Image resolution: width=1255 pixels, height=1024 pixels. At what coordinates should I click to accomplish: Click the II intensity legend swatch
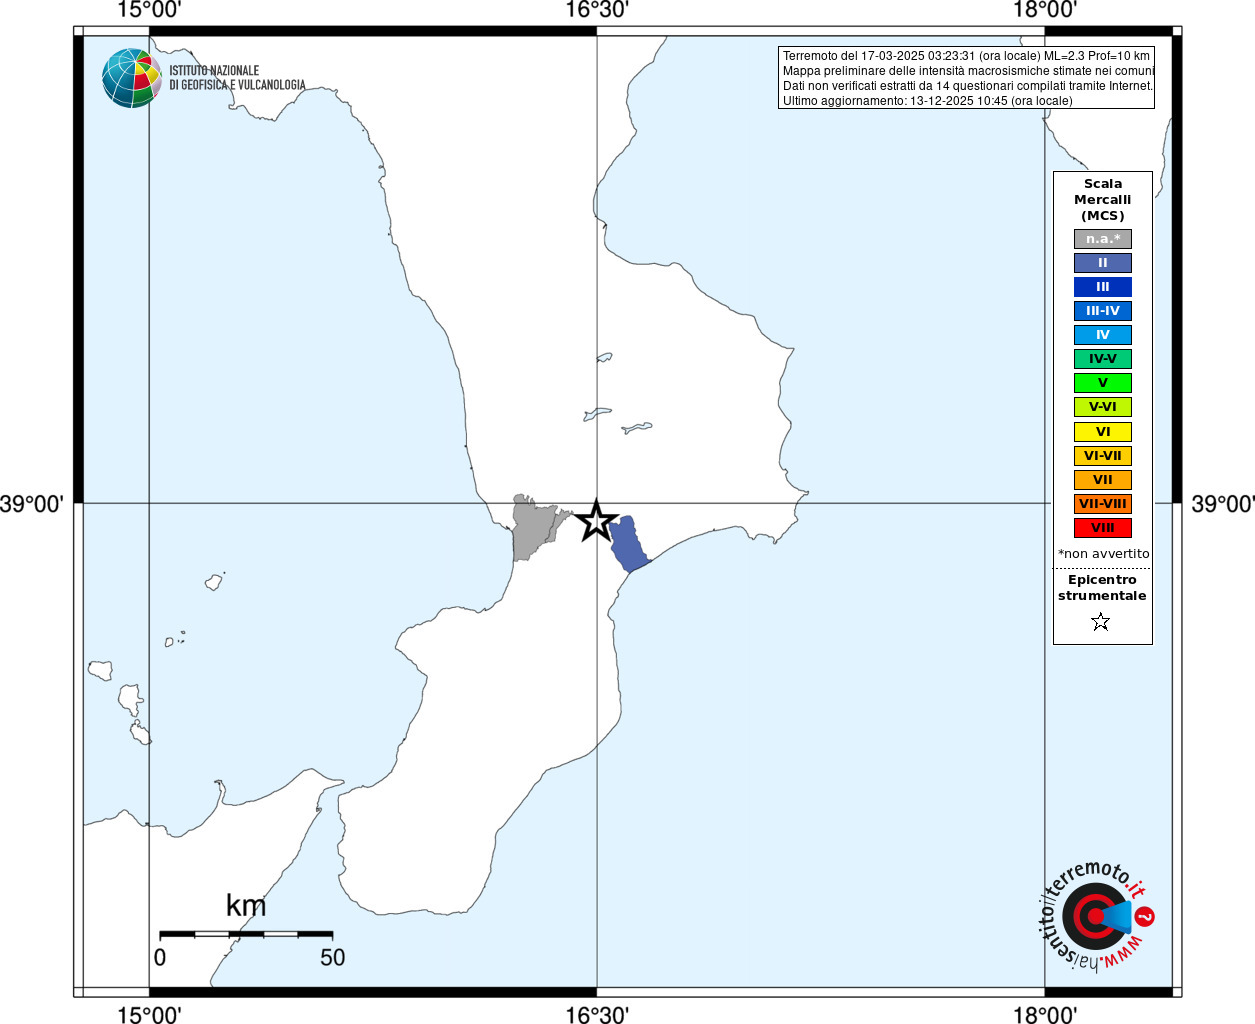(x=1103, y=263)
